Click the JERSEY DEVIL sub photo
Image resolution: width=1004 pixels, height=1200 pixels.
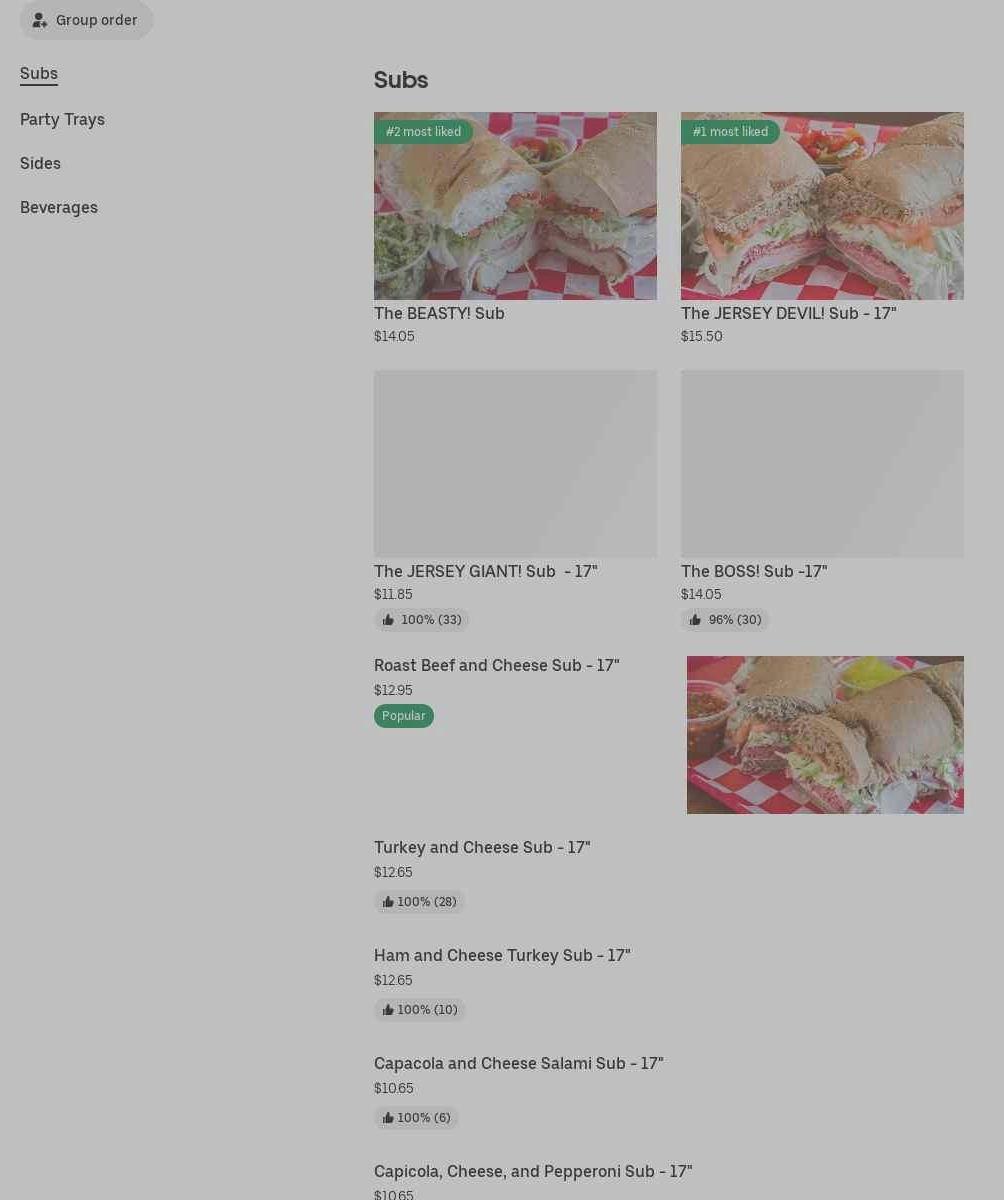click(822, 206)
